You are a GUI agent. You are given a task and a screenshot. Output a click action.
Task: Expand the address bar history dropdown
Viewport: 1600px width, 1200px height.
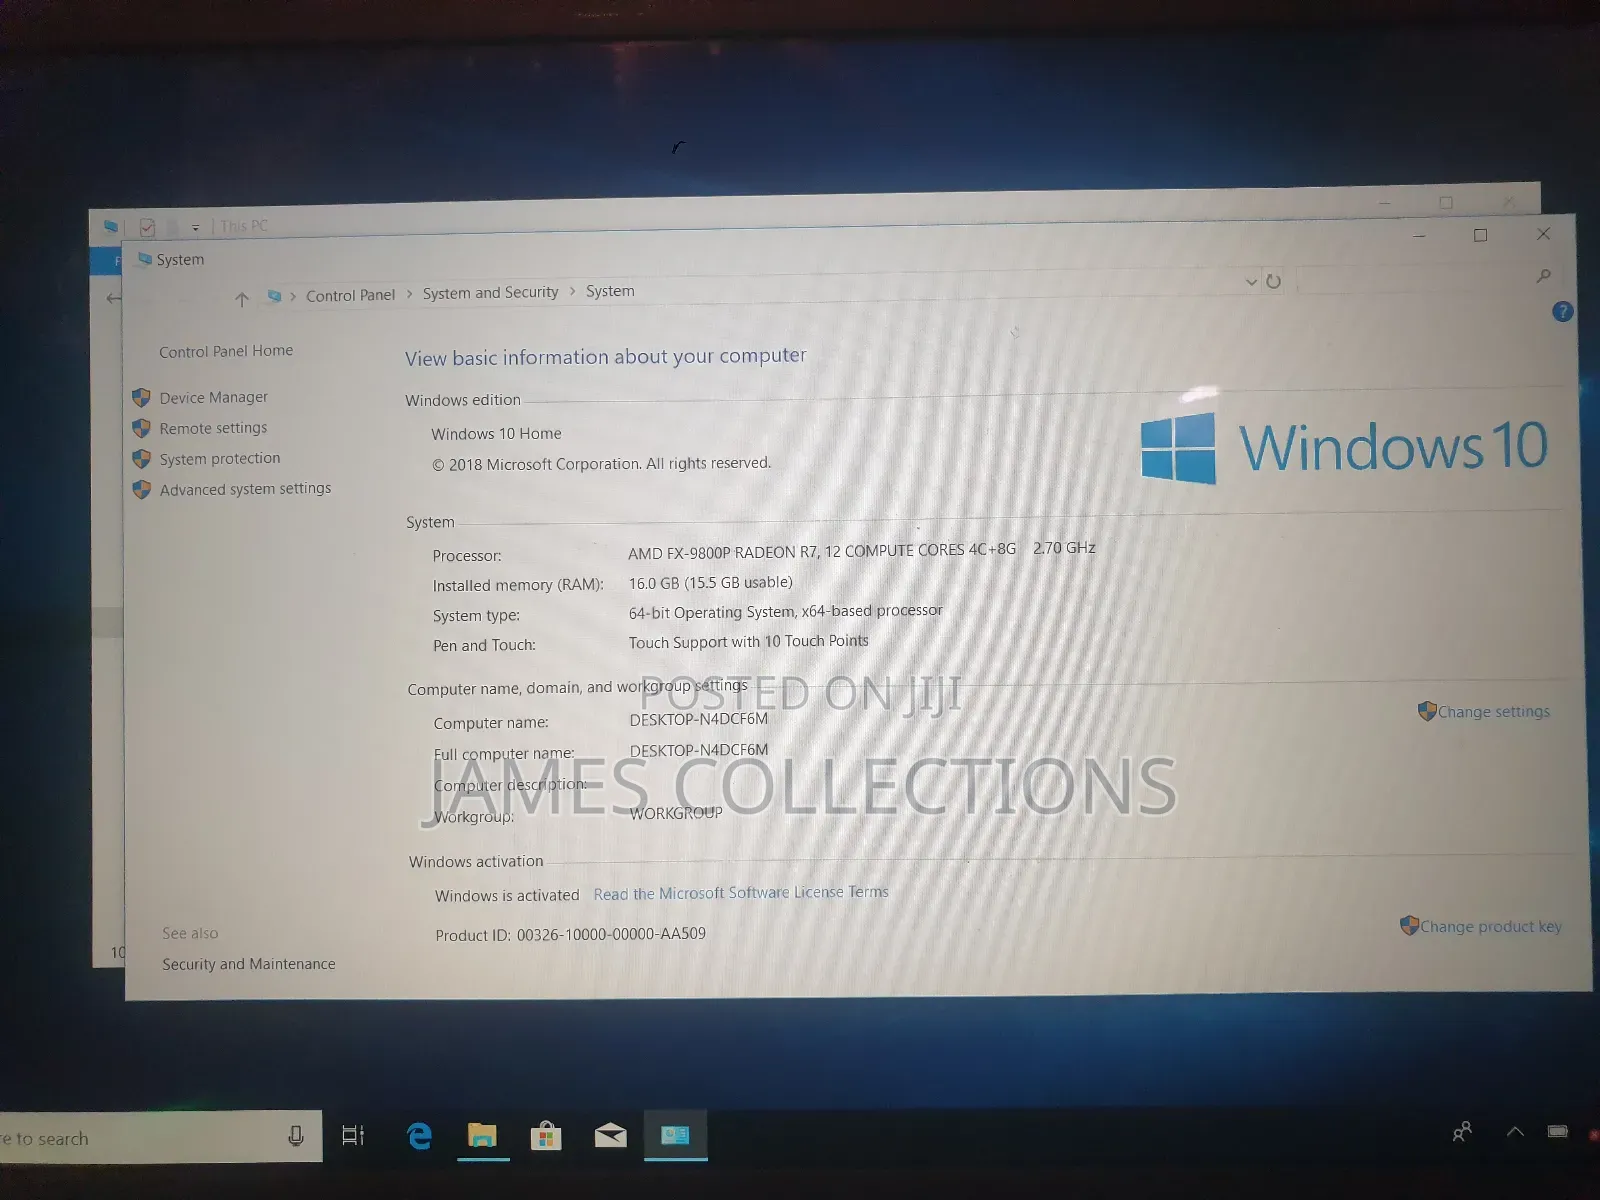1250,282
